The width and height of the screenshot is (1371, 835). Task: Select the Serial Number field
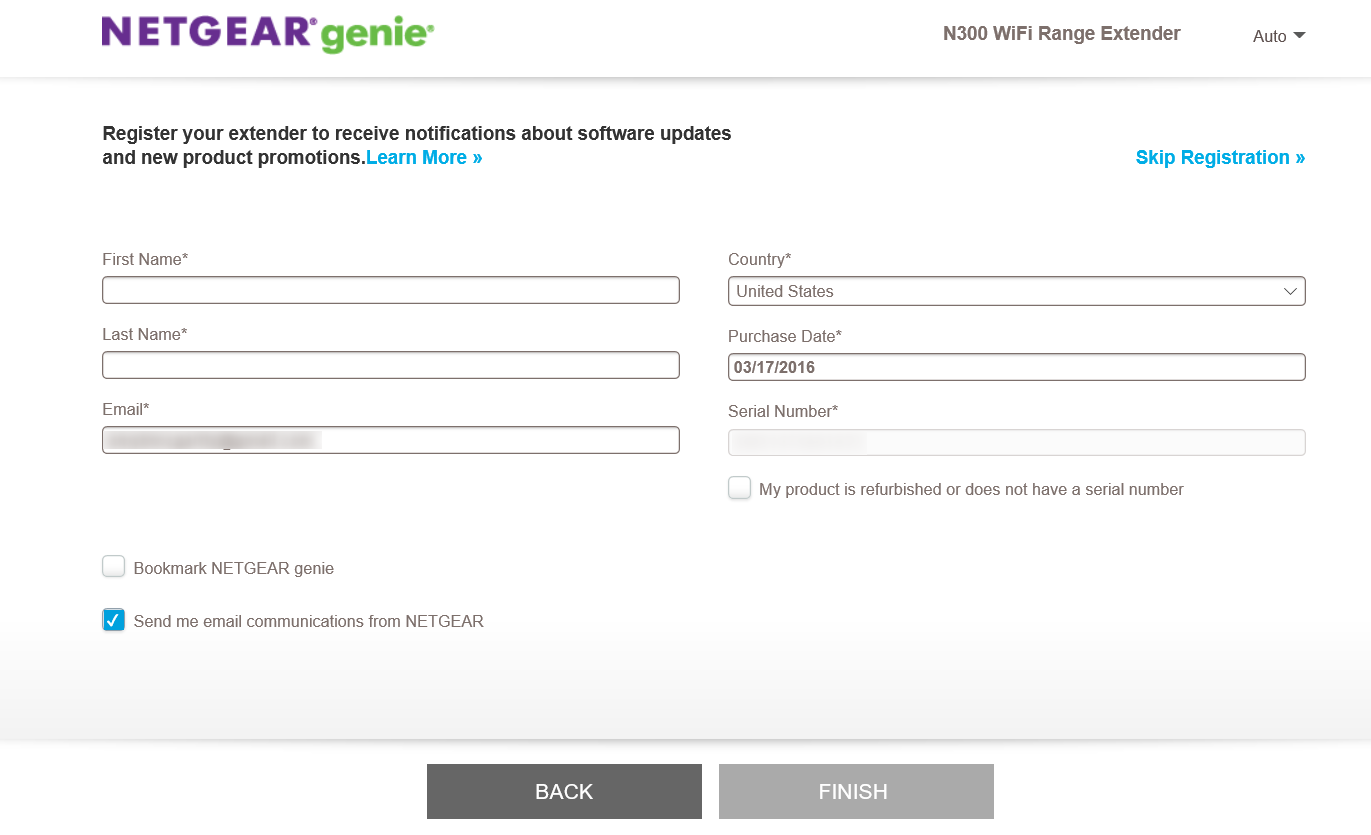[1016, 442]
